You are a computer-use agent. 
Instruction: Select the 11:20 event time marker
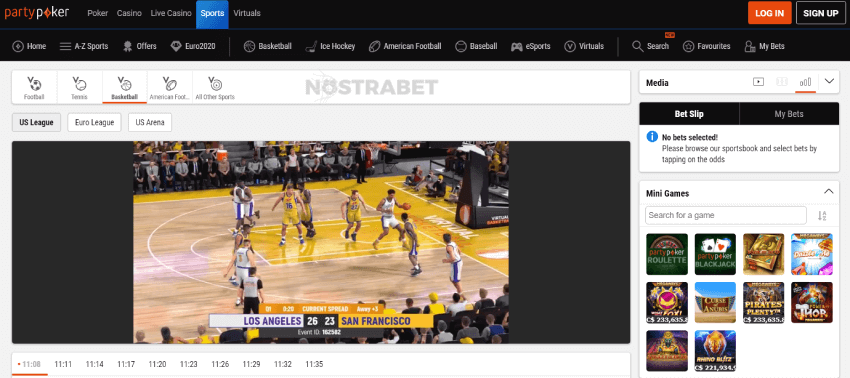click(x=157, y=364)
